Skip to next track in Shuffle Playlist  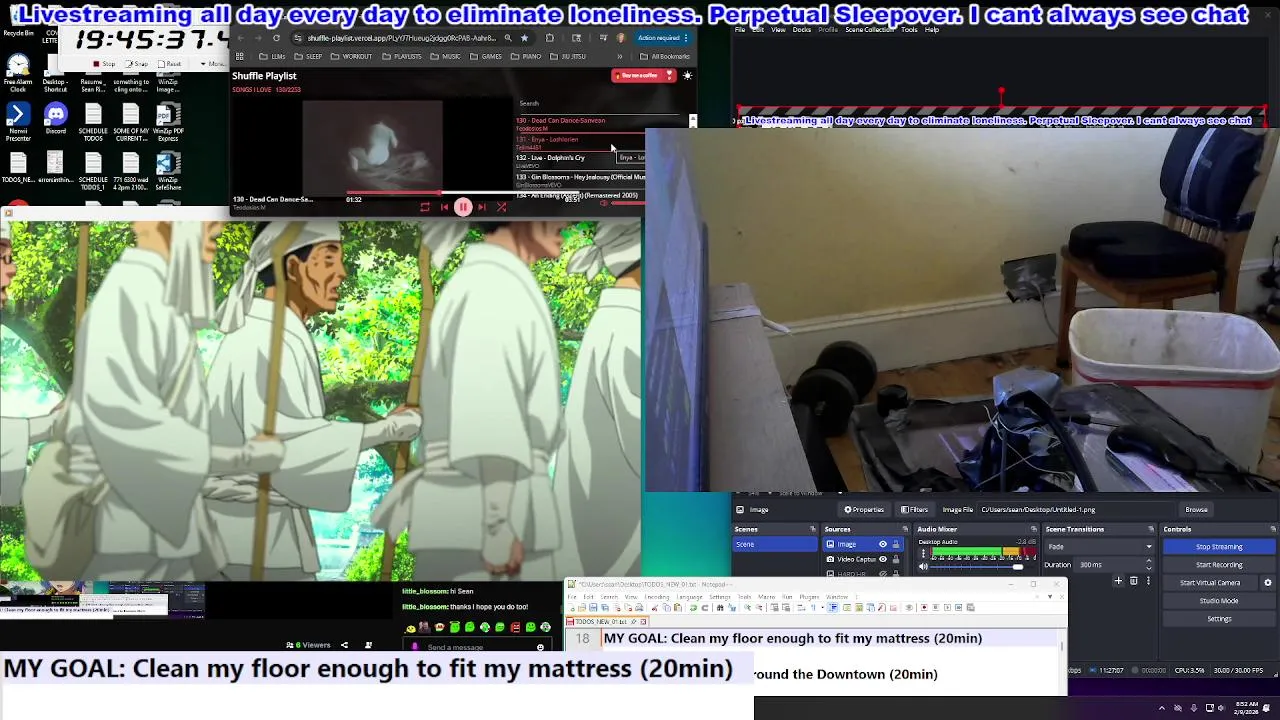pos(482,207)
